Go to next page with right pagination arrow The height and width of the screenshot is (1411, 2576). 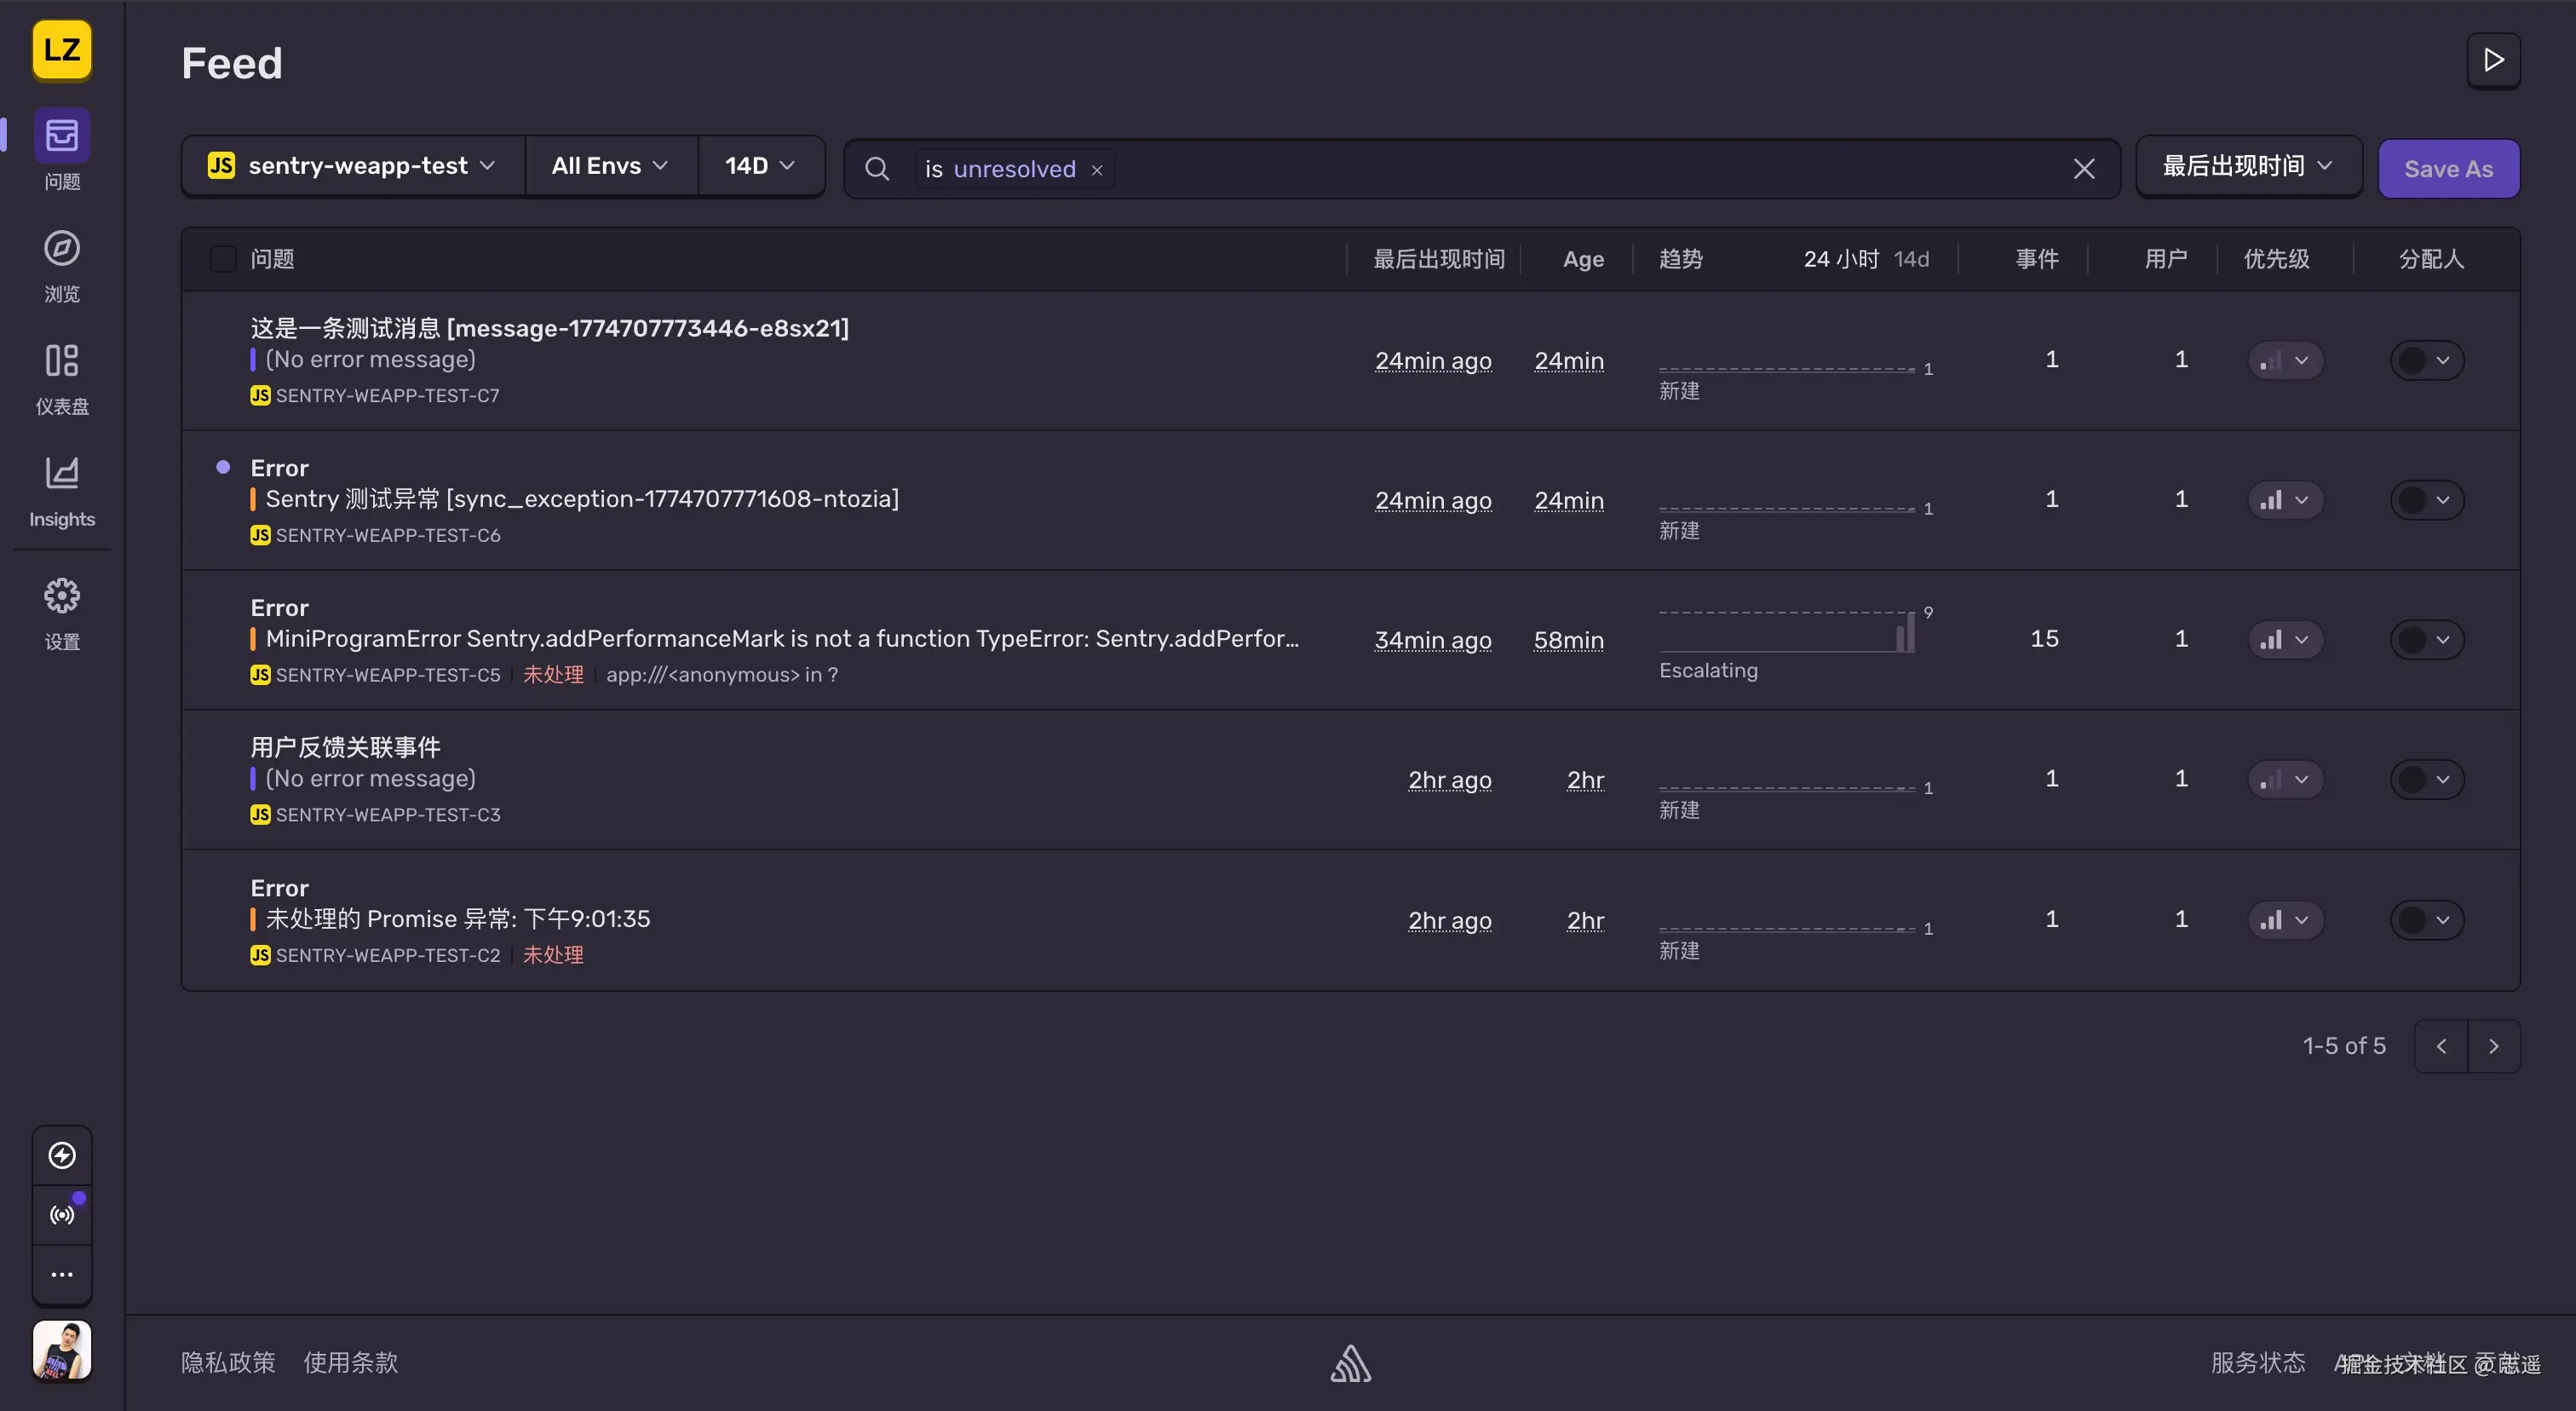tap(2494, 1045)
